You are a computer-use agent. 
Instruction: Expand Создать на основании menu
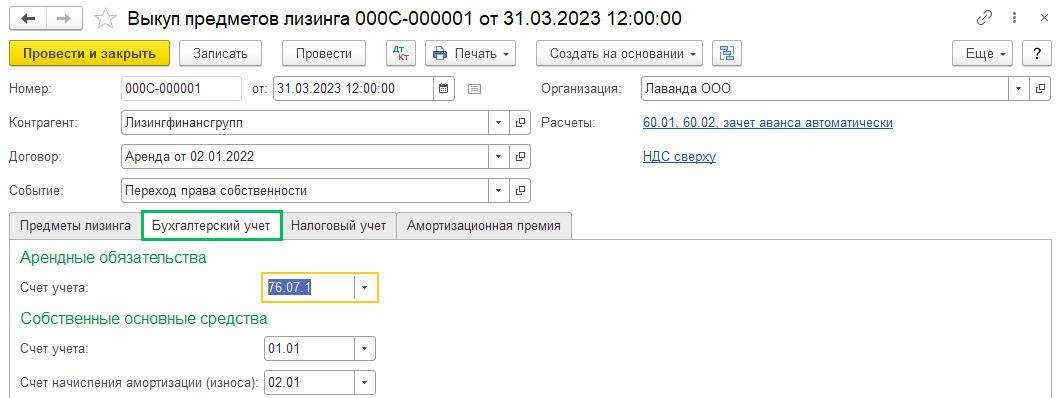coord(619,53)
